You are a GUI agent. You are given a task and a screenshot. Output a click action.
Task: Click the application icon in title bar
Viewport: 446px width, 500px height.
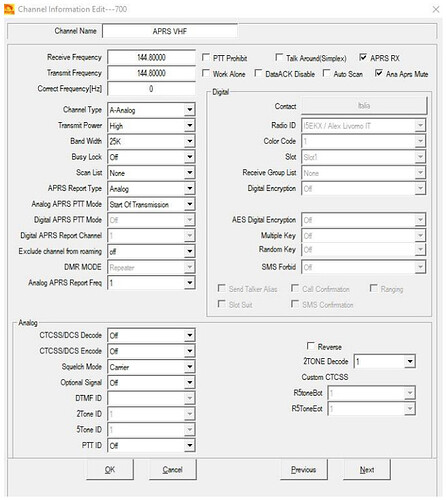(x=9, y=9)
